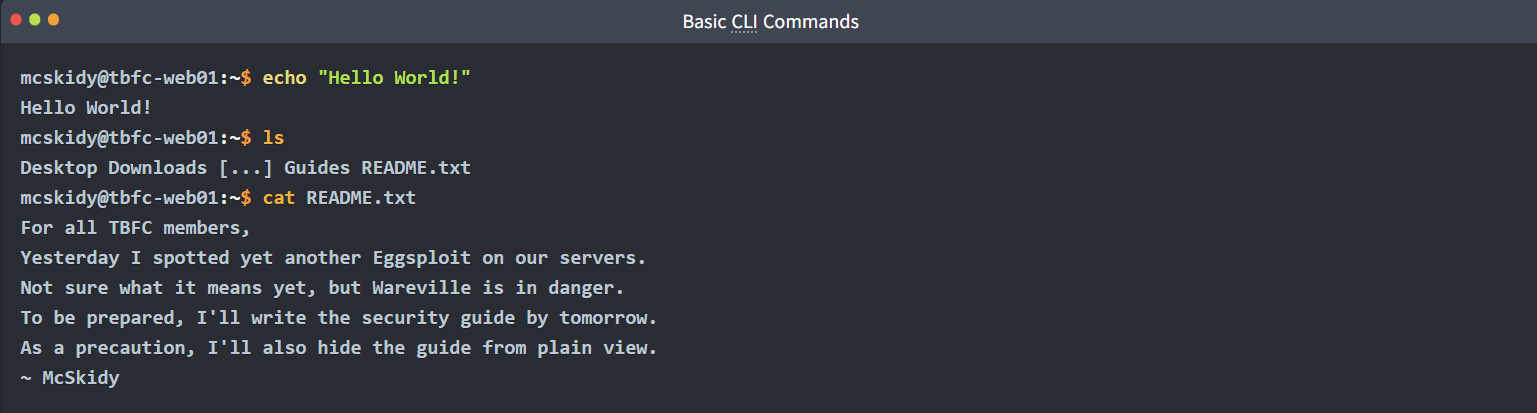
Task: Click the "Hello World!" output line
Action: (86, 107)
